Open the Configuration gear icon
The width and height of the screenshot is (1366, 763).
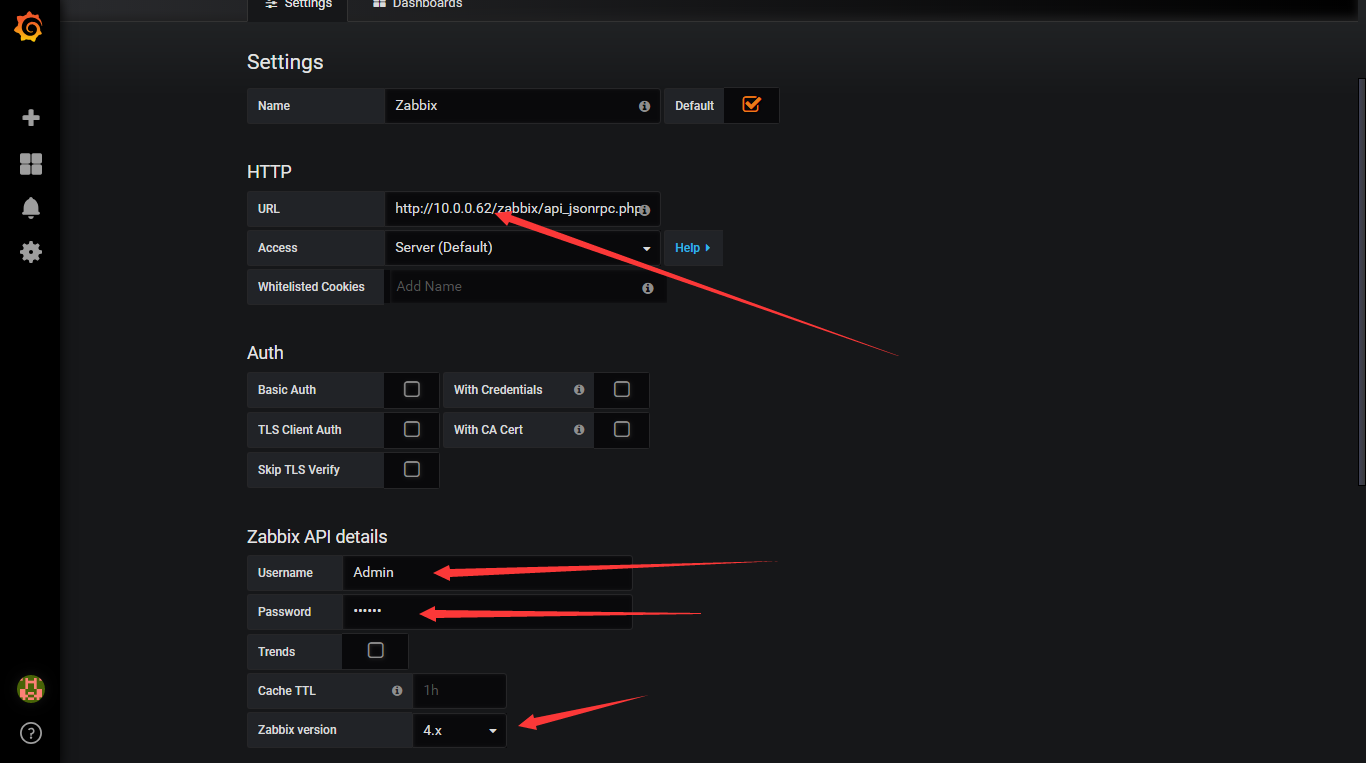pyautogui.click(x=31, y=252)
